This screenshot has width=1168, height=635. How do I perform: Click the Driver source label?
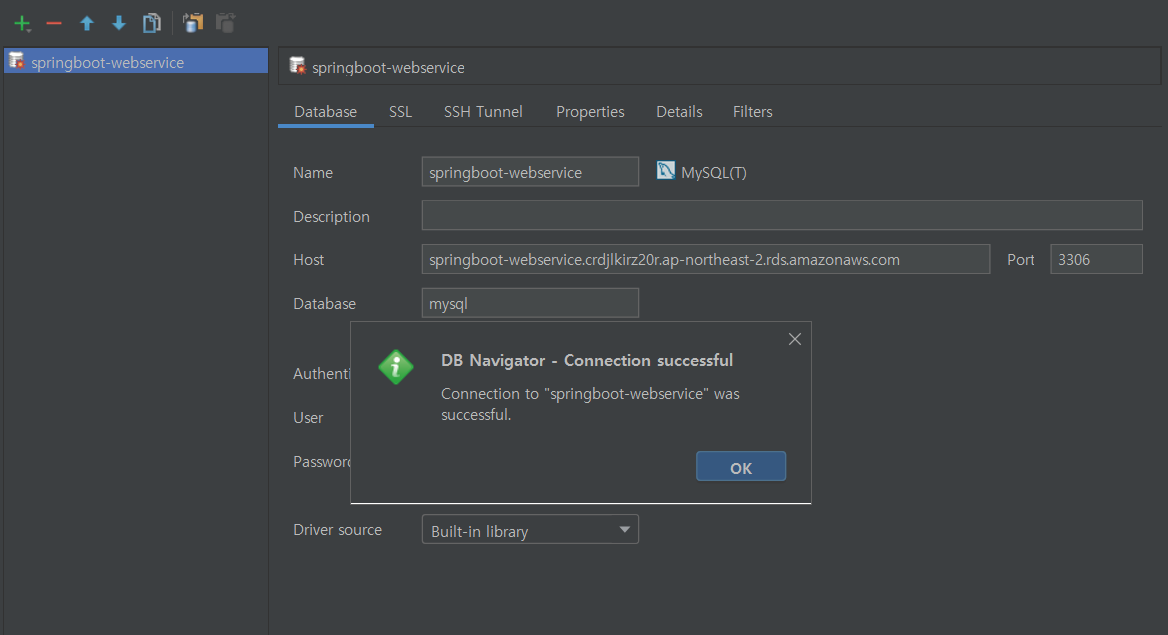(337, 530)
